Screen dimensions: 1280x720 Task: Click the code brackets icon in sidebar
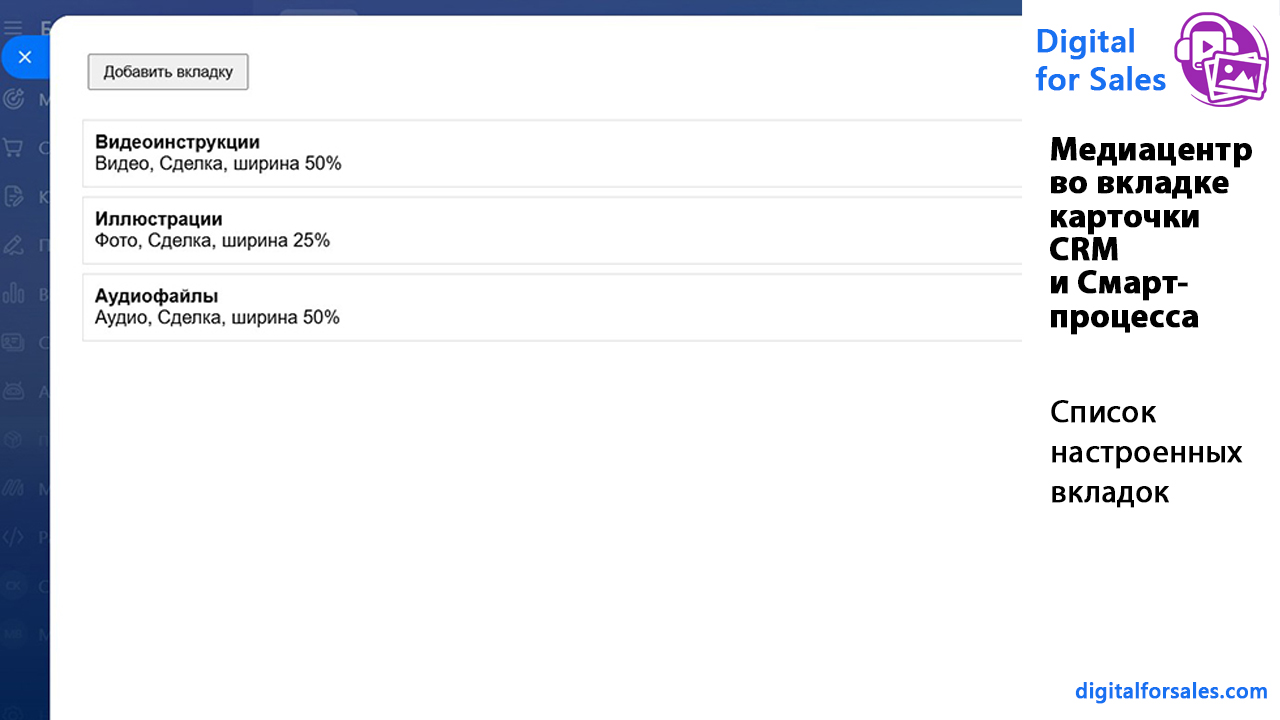(13, 537)
